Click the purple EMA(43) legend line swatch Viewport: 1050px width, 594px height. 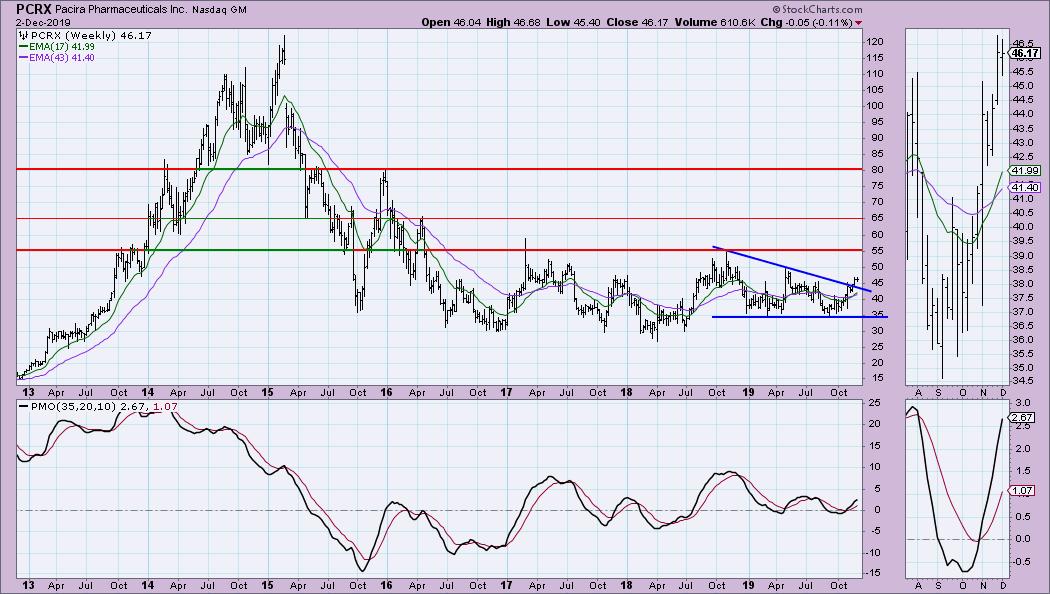[23, 58]
